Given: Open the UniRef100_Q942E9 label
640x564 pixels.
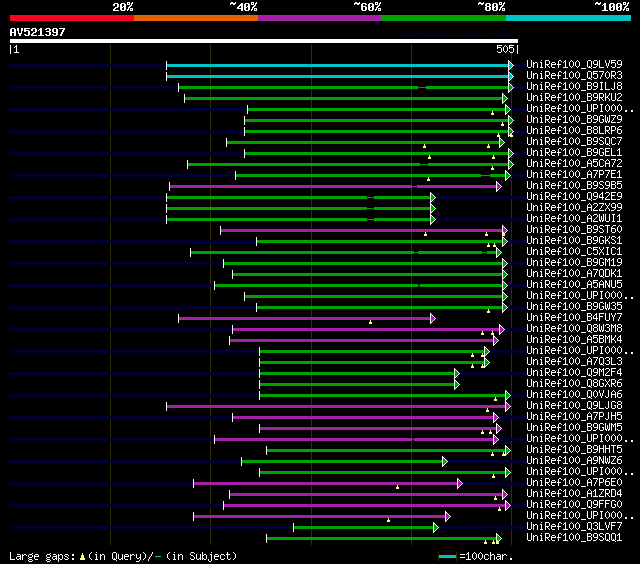Looking at the screenshot, I should pyautogui.click(x=574, y=197).
